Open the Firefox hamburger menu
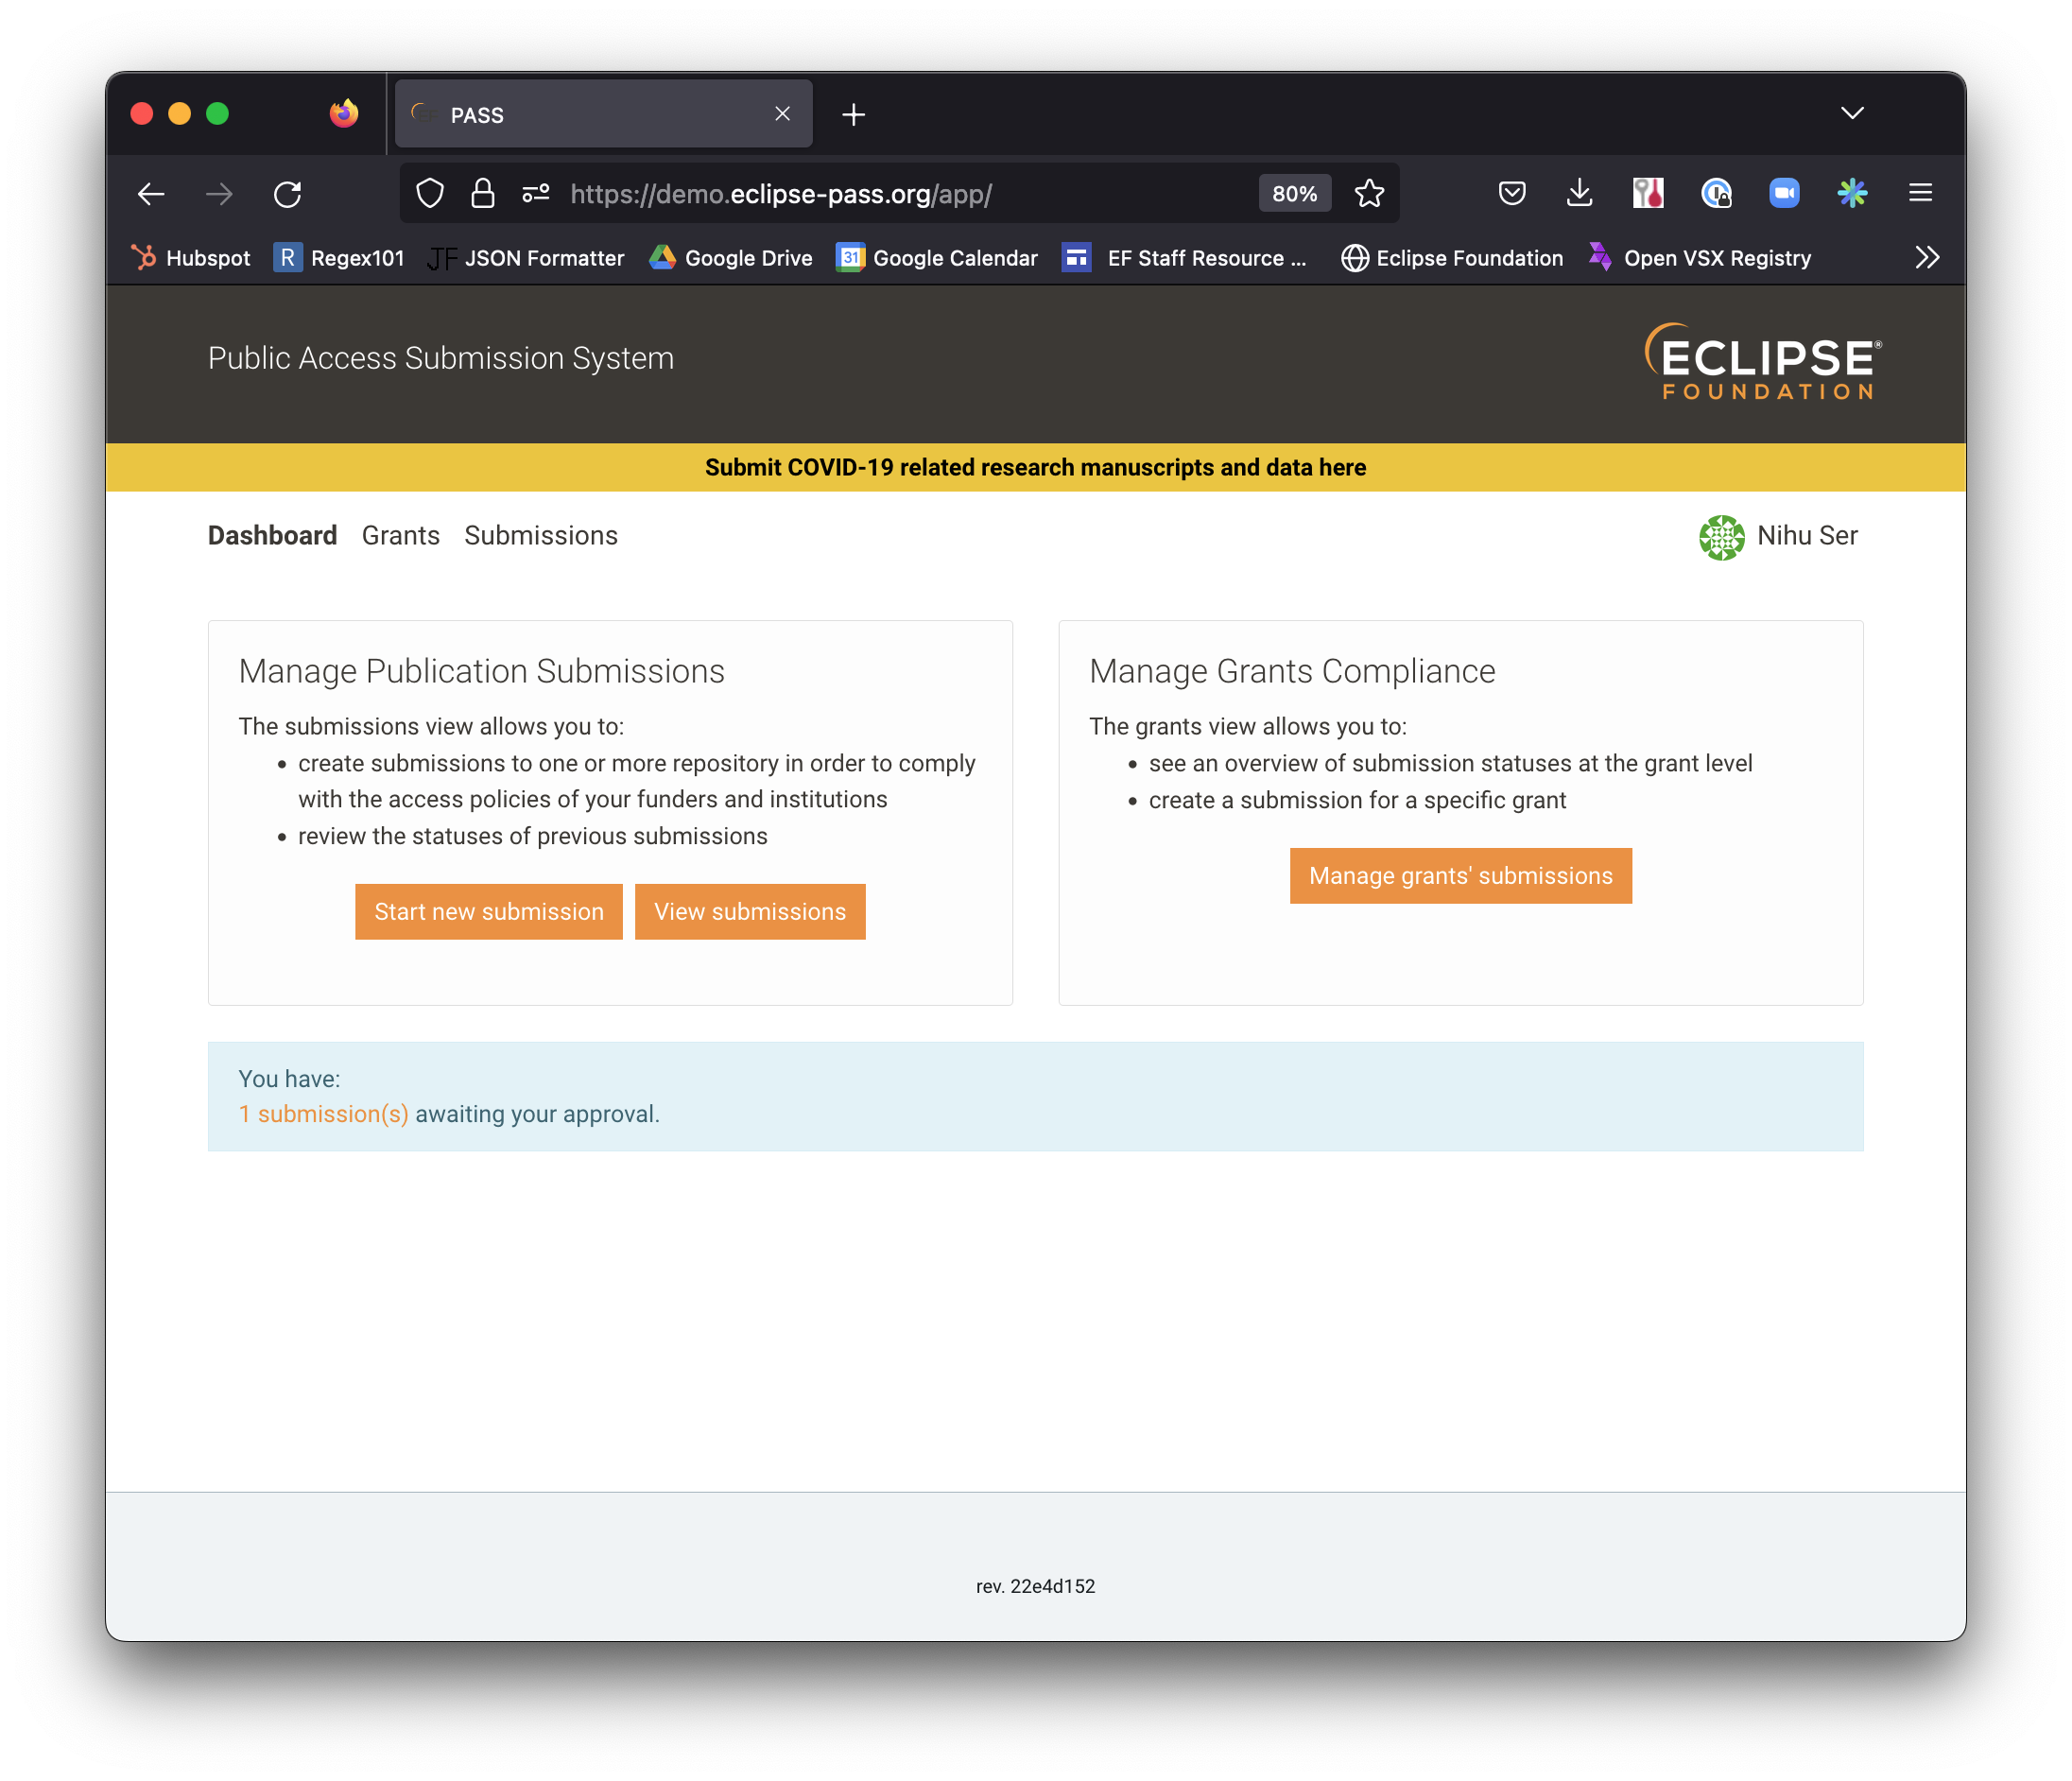This screenshot has height=1781, width=2072. 1920,193
